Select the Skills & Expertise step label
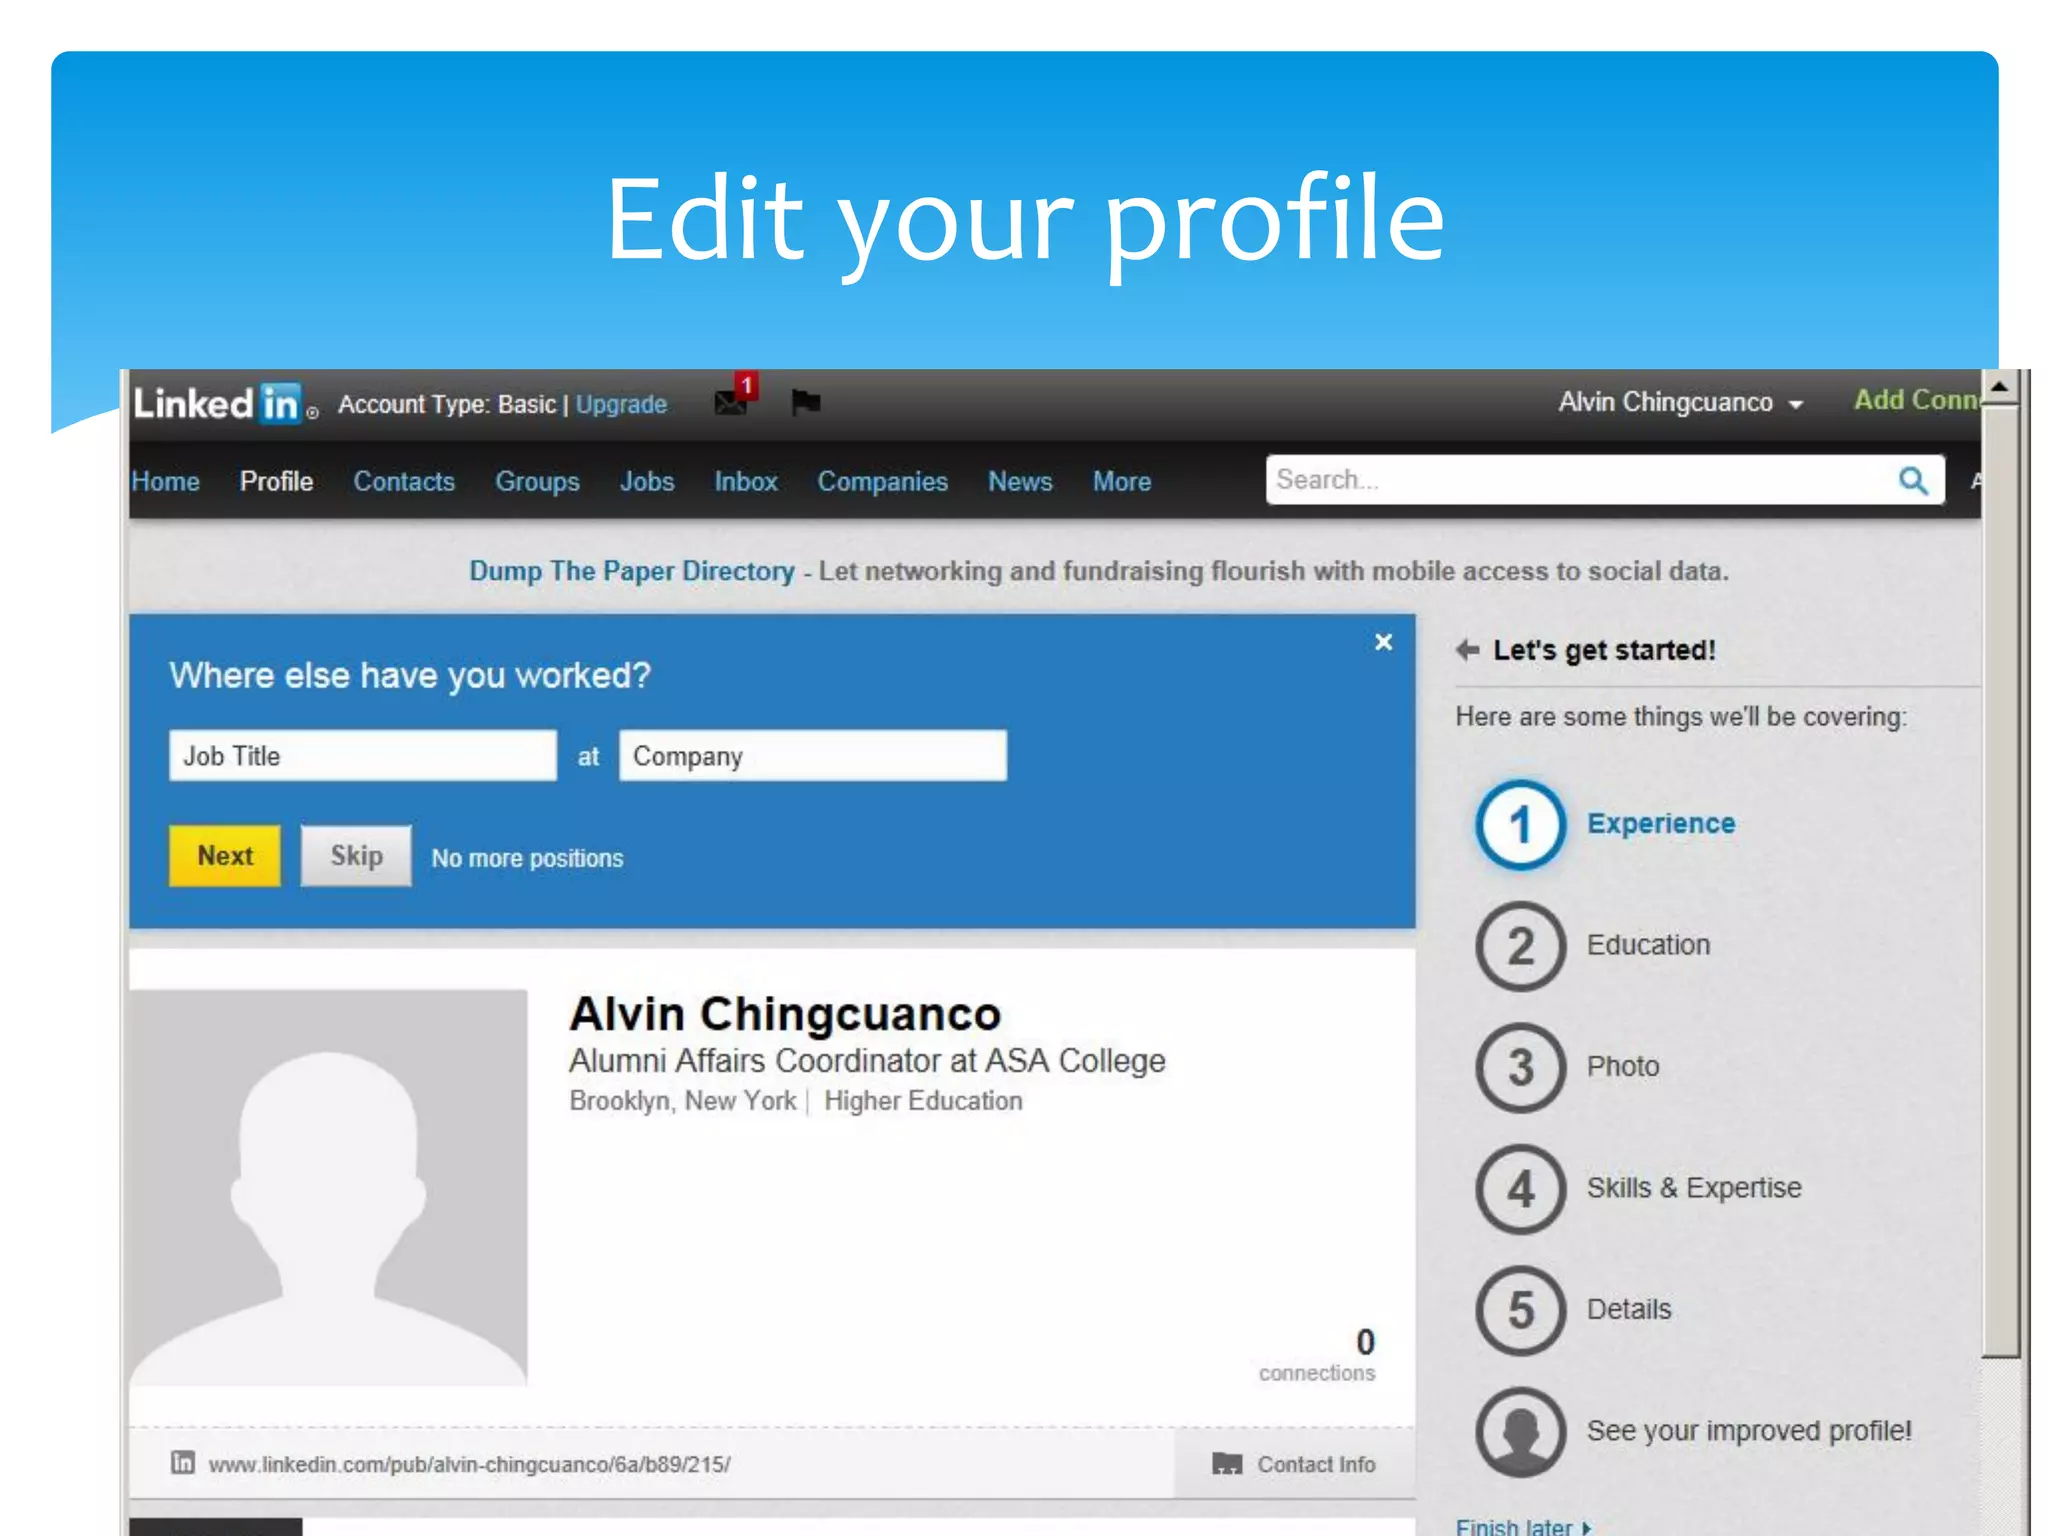The image size is (2048, 1536). click(x=1694, y=1188)
